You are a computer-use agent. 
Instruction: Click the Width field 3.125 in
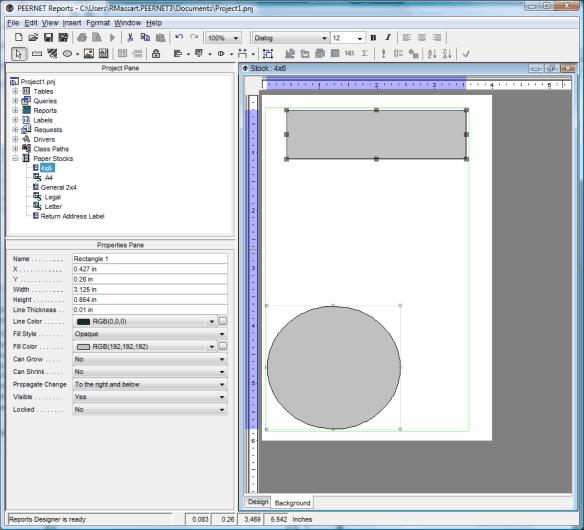(150, 289)
